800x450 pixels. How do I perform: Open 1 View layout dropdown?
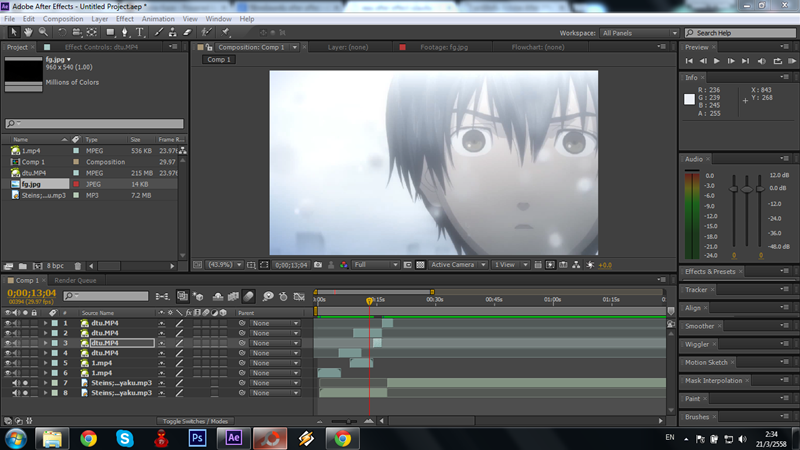point(510,265)
